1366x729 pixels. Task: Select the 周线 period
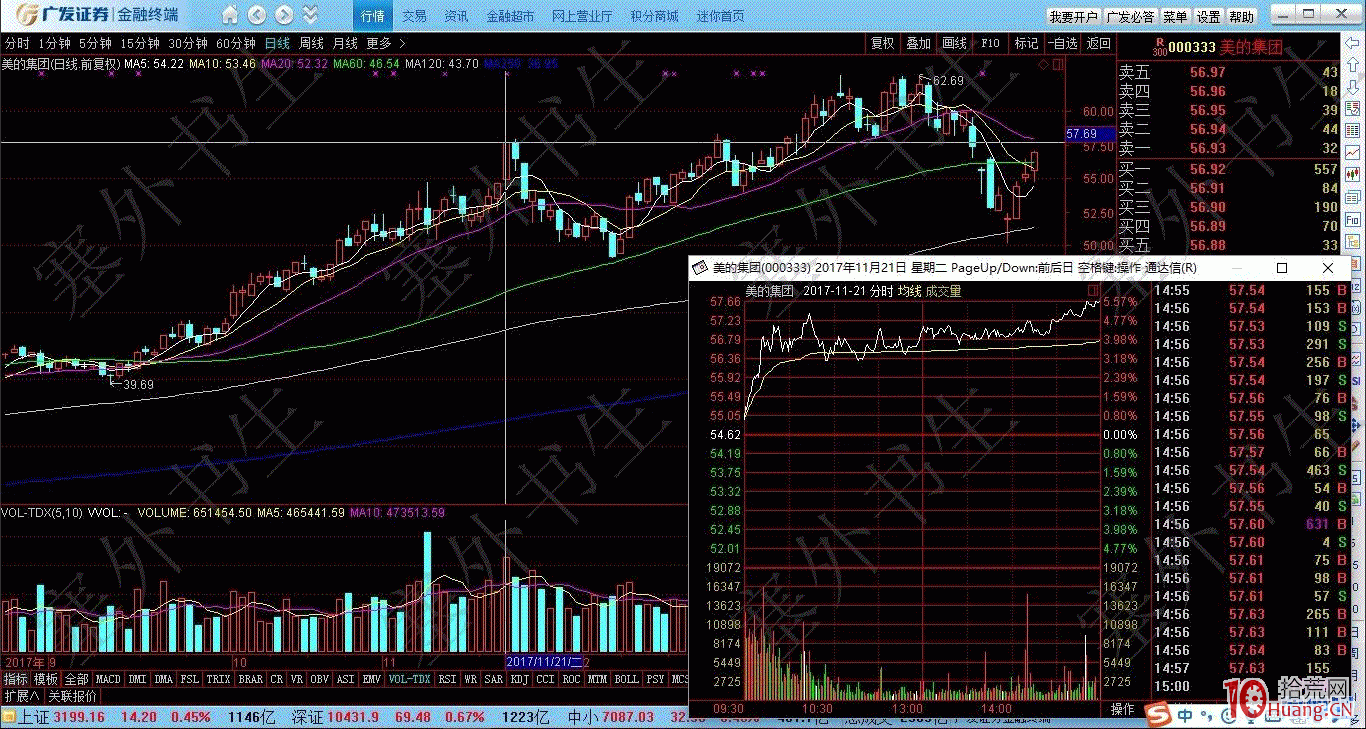[x=311, y=43]
